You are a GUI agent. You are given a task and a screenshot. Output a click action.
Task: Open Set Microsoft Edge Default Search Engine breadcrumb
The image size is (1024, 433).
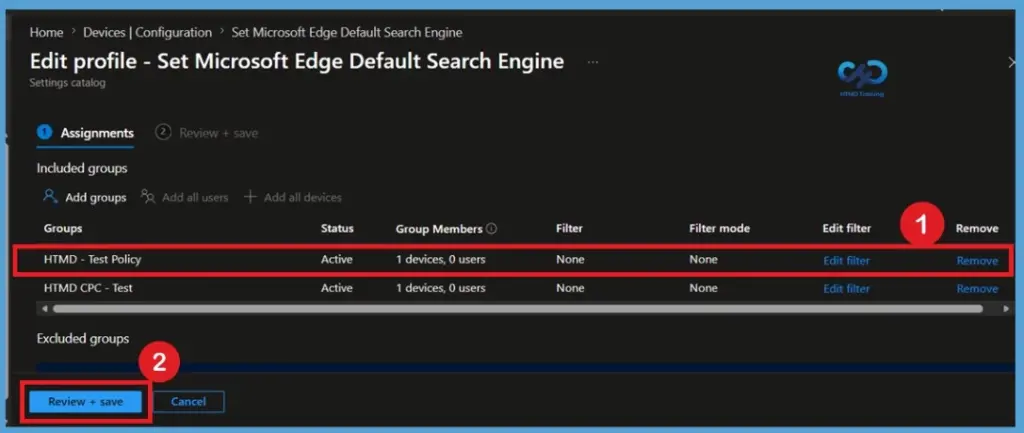347,33
